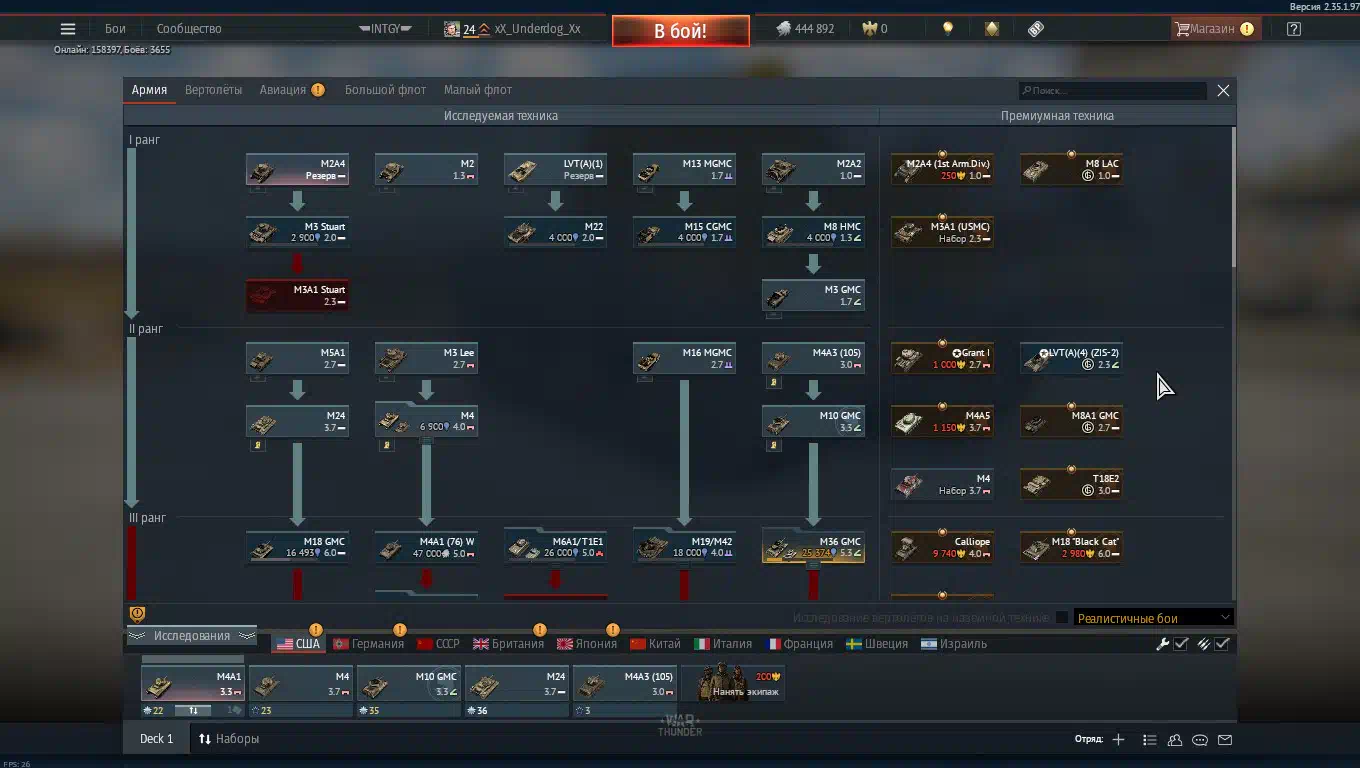The height and width of the screenshot is (768, 1360).
Task: Click the Sweden flag icon
Action: [x=854, y=644]
